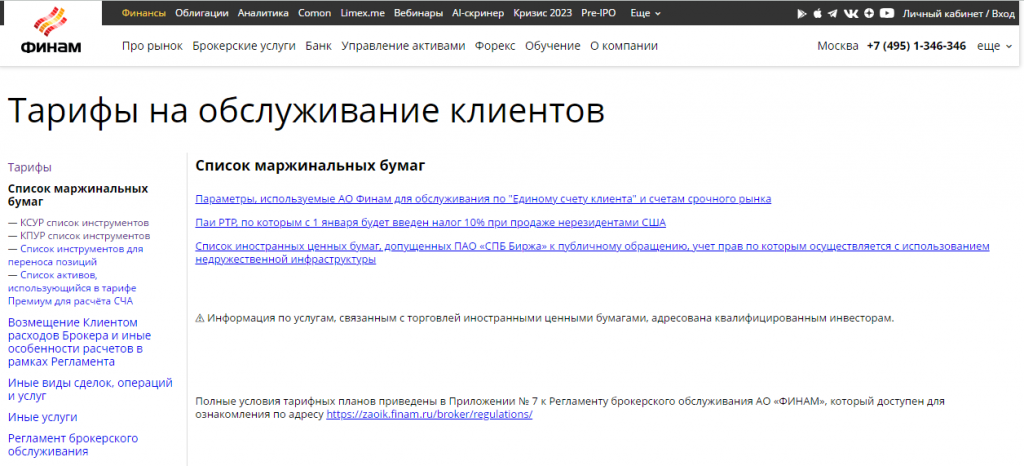Viewport: 1024px width, 466px height.
Task: Open Список инструментов для переноса позиций
Action: (76, 255)
